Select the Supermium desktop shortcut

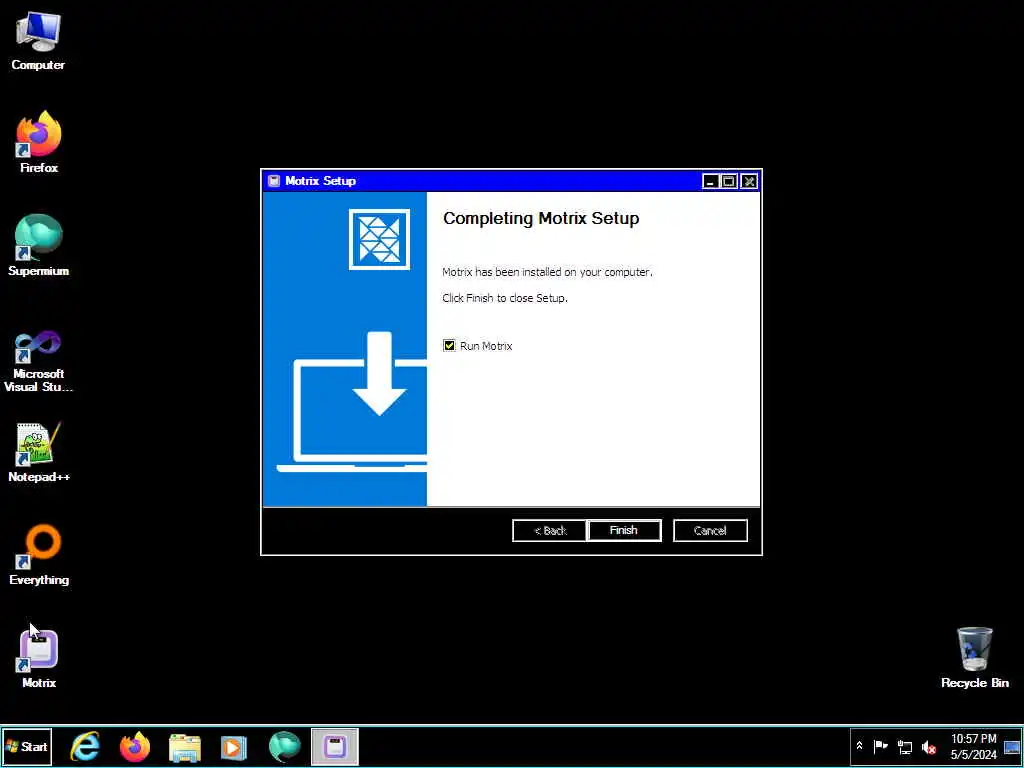[39, 246]
